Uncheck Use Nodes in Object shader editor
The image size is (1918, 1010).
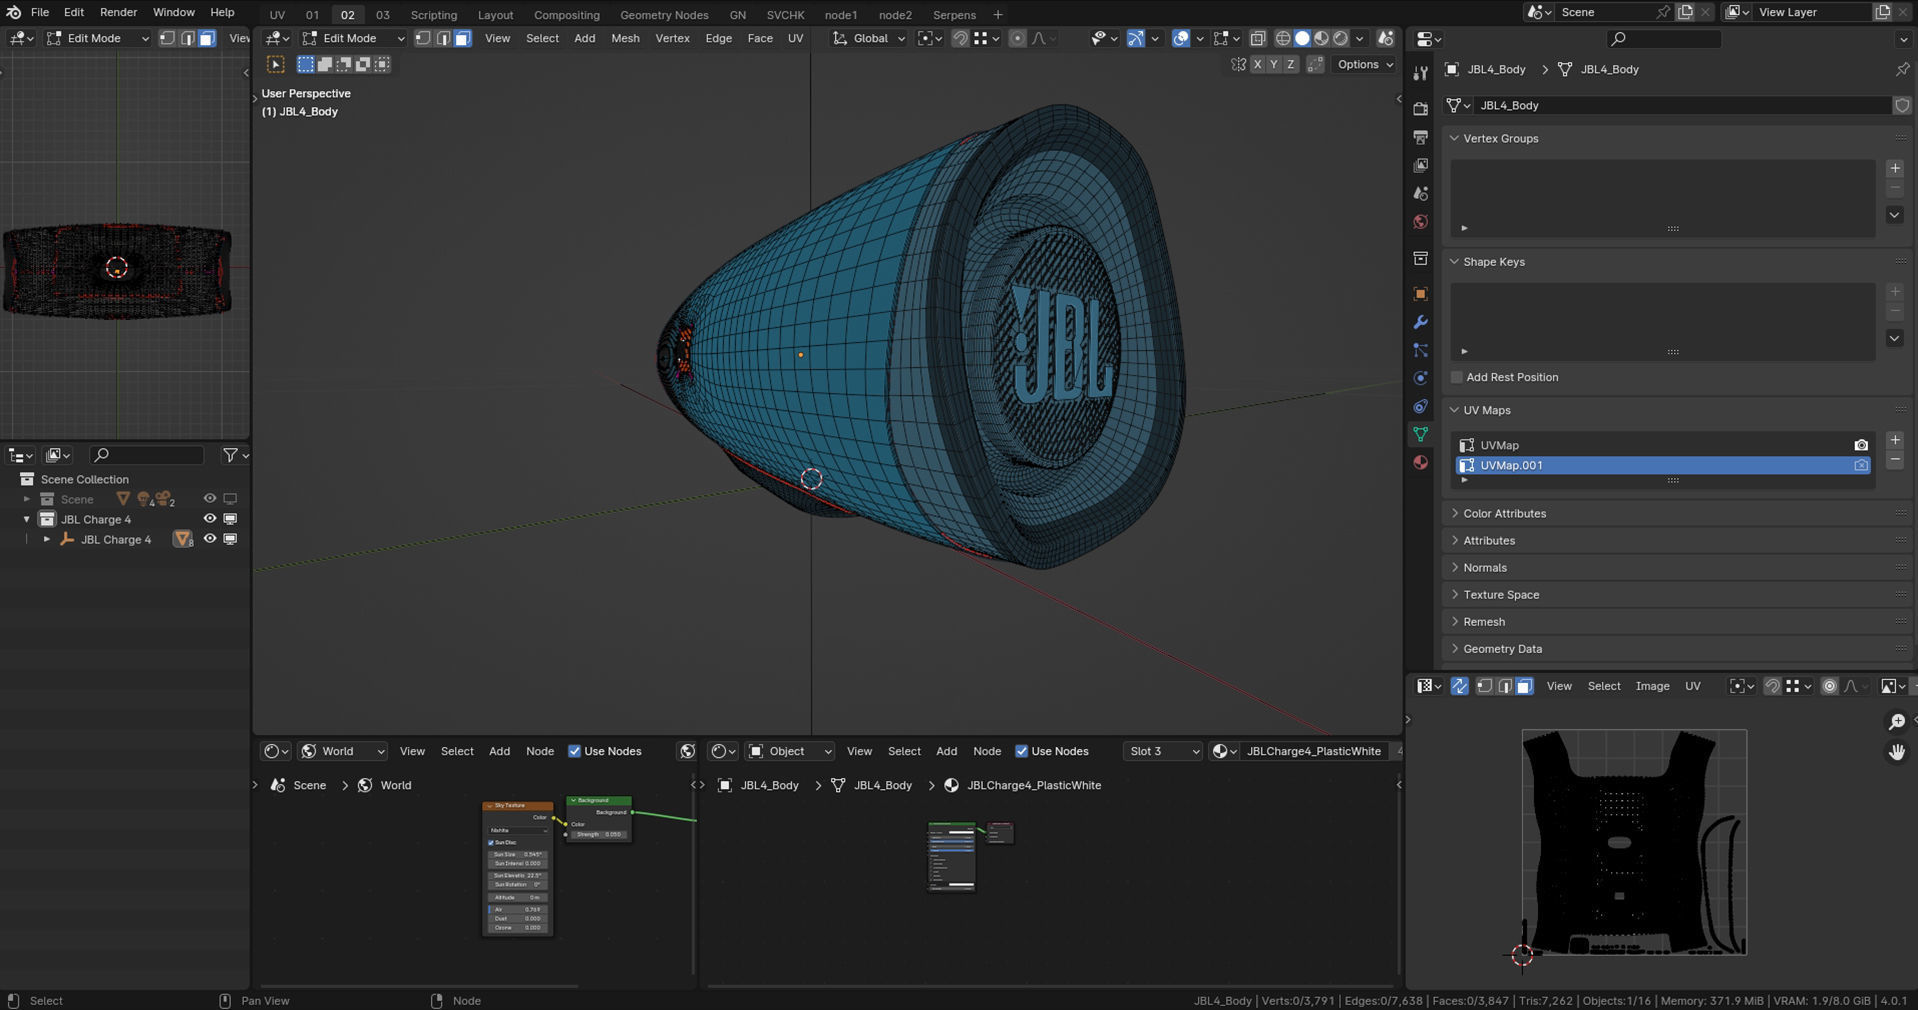tap(1021, 751)
